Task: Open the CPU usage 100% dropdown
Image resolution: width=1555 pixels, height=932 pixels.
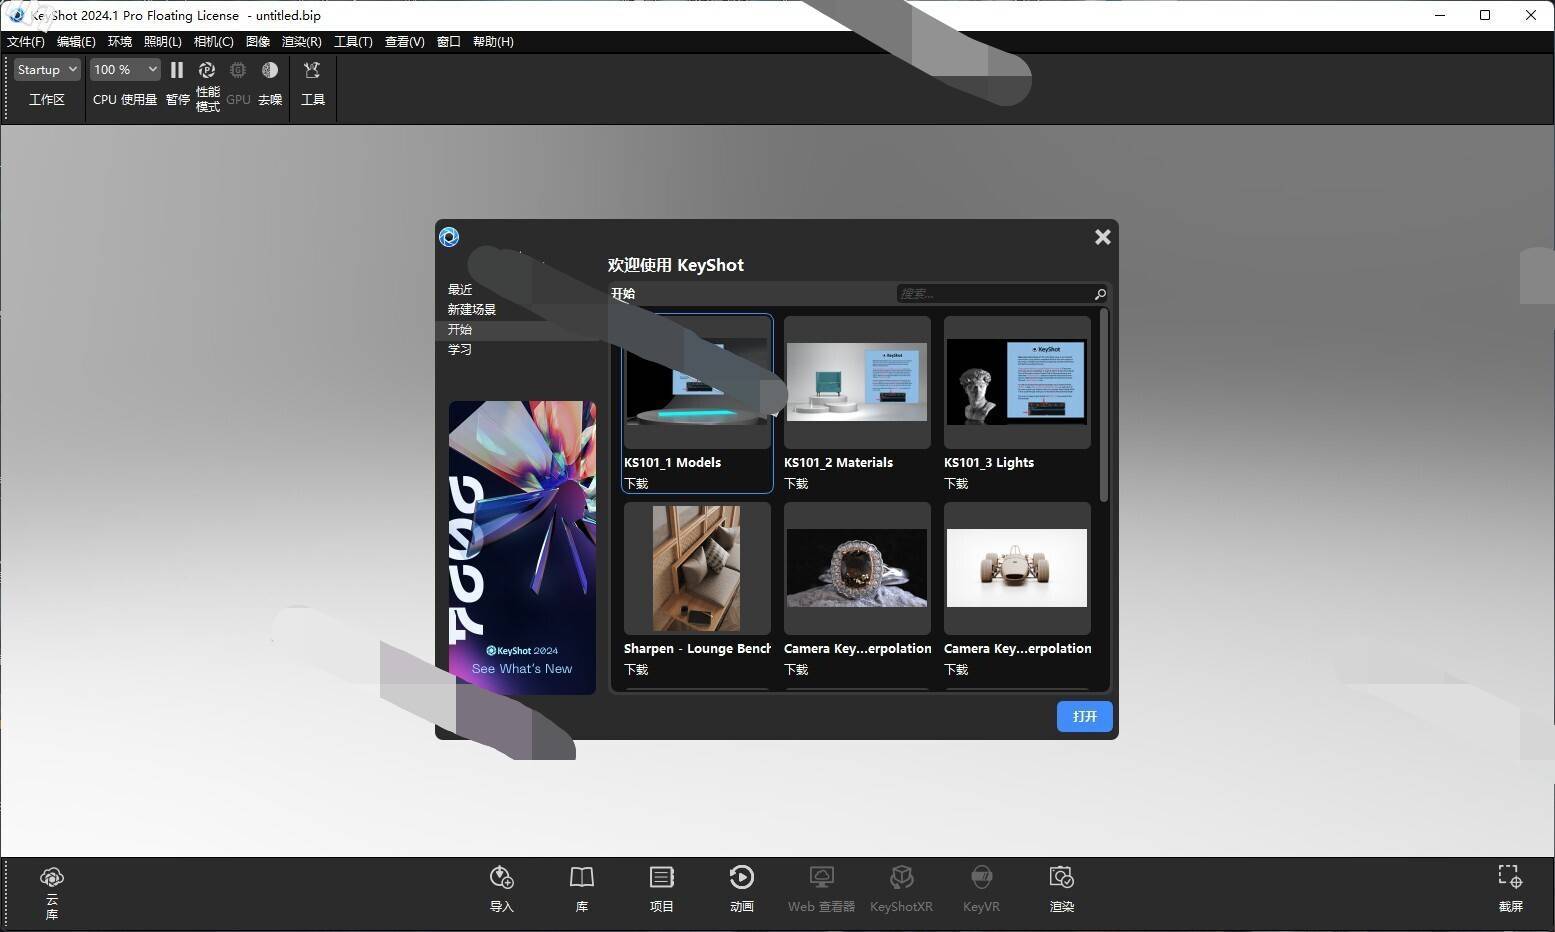Action: [x=125, y=70]
